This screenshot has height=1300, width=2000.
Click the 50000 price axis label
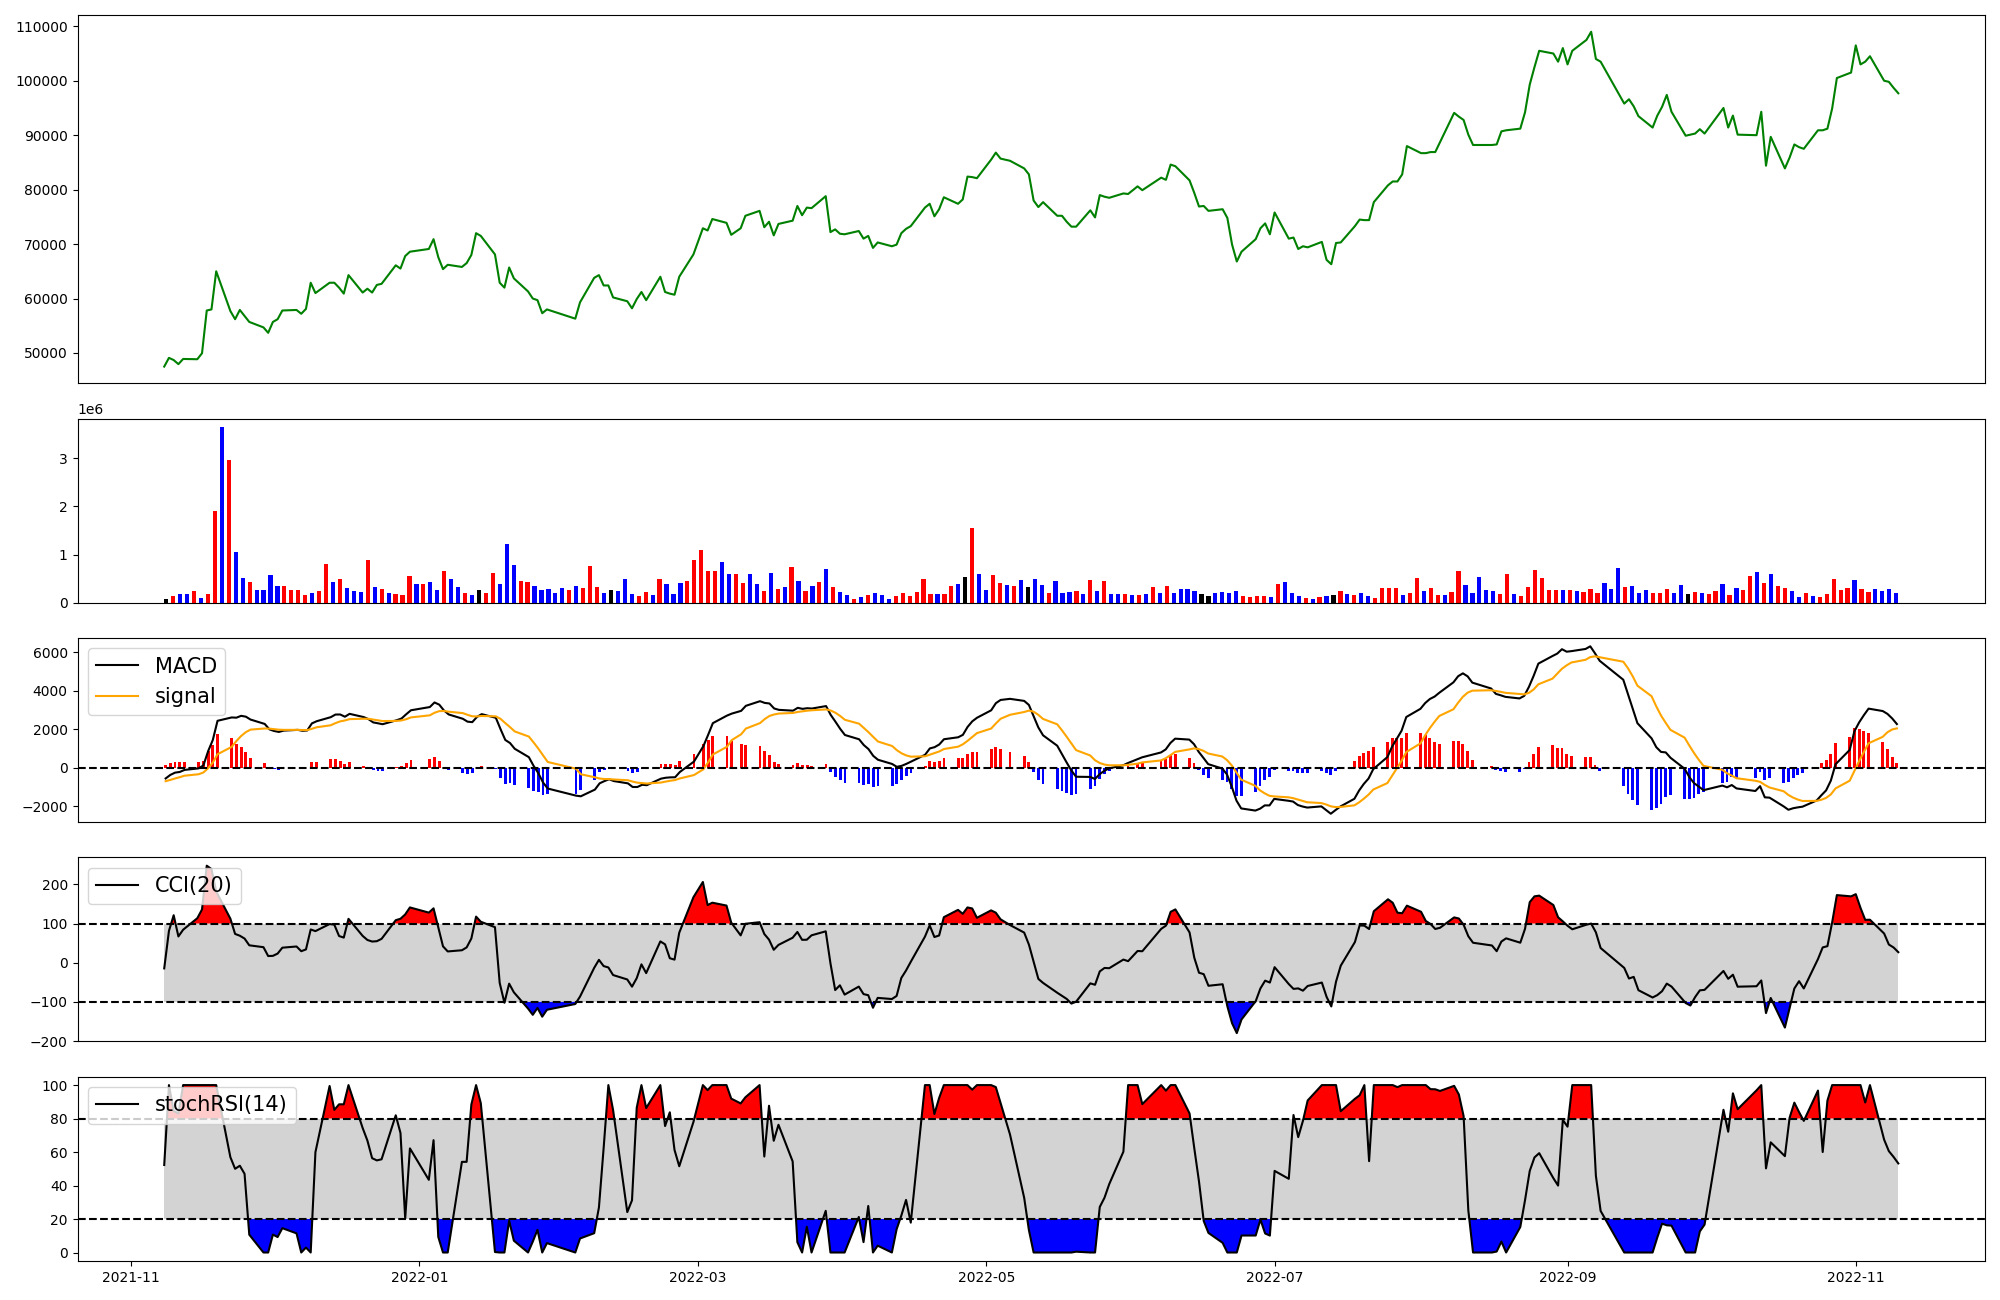click(45, 354)
